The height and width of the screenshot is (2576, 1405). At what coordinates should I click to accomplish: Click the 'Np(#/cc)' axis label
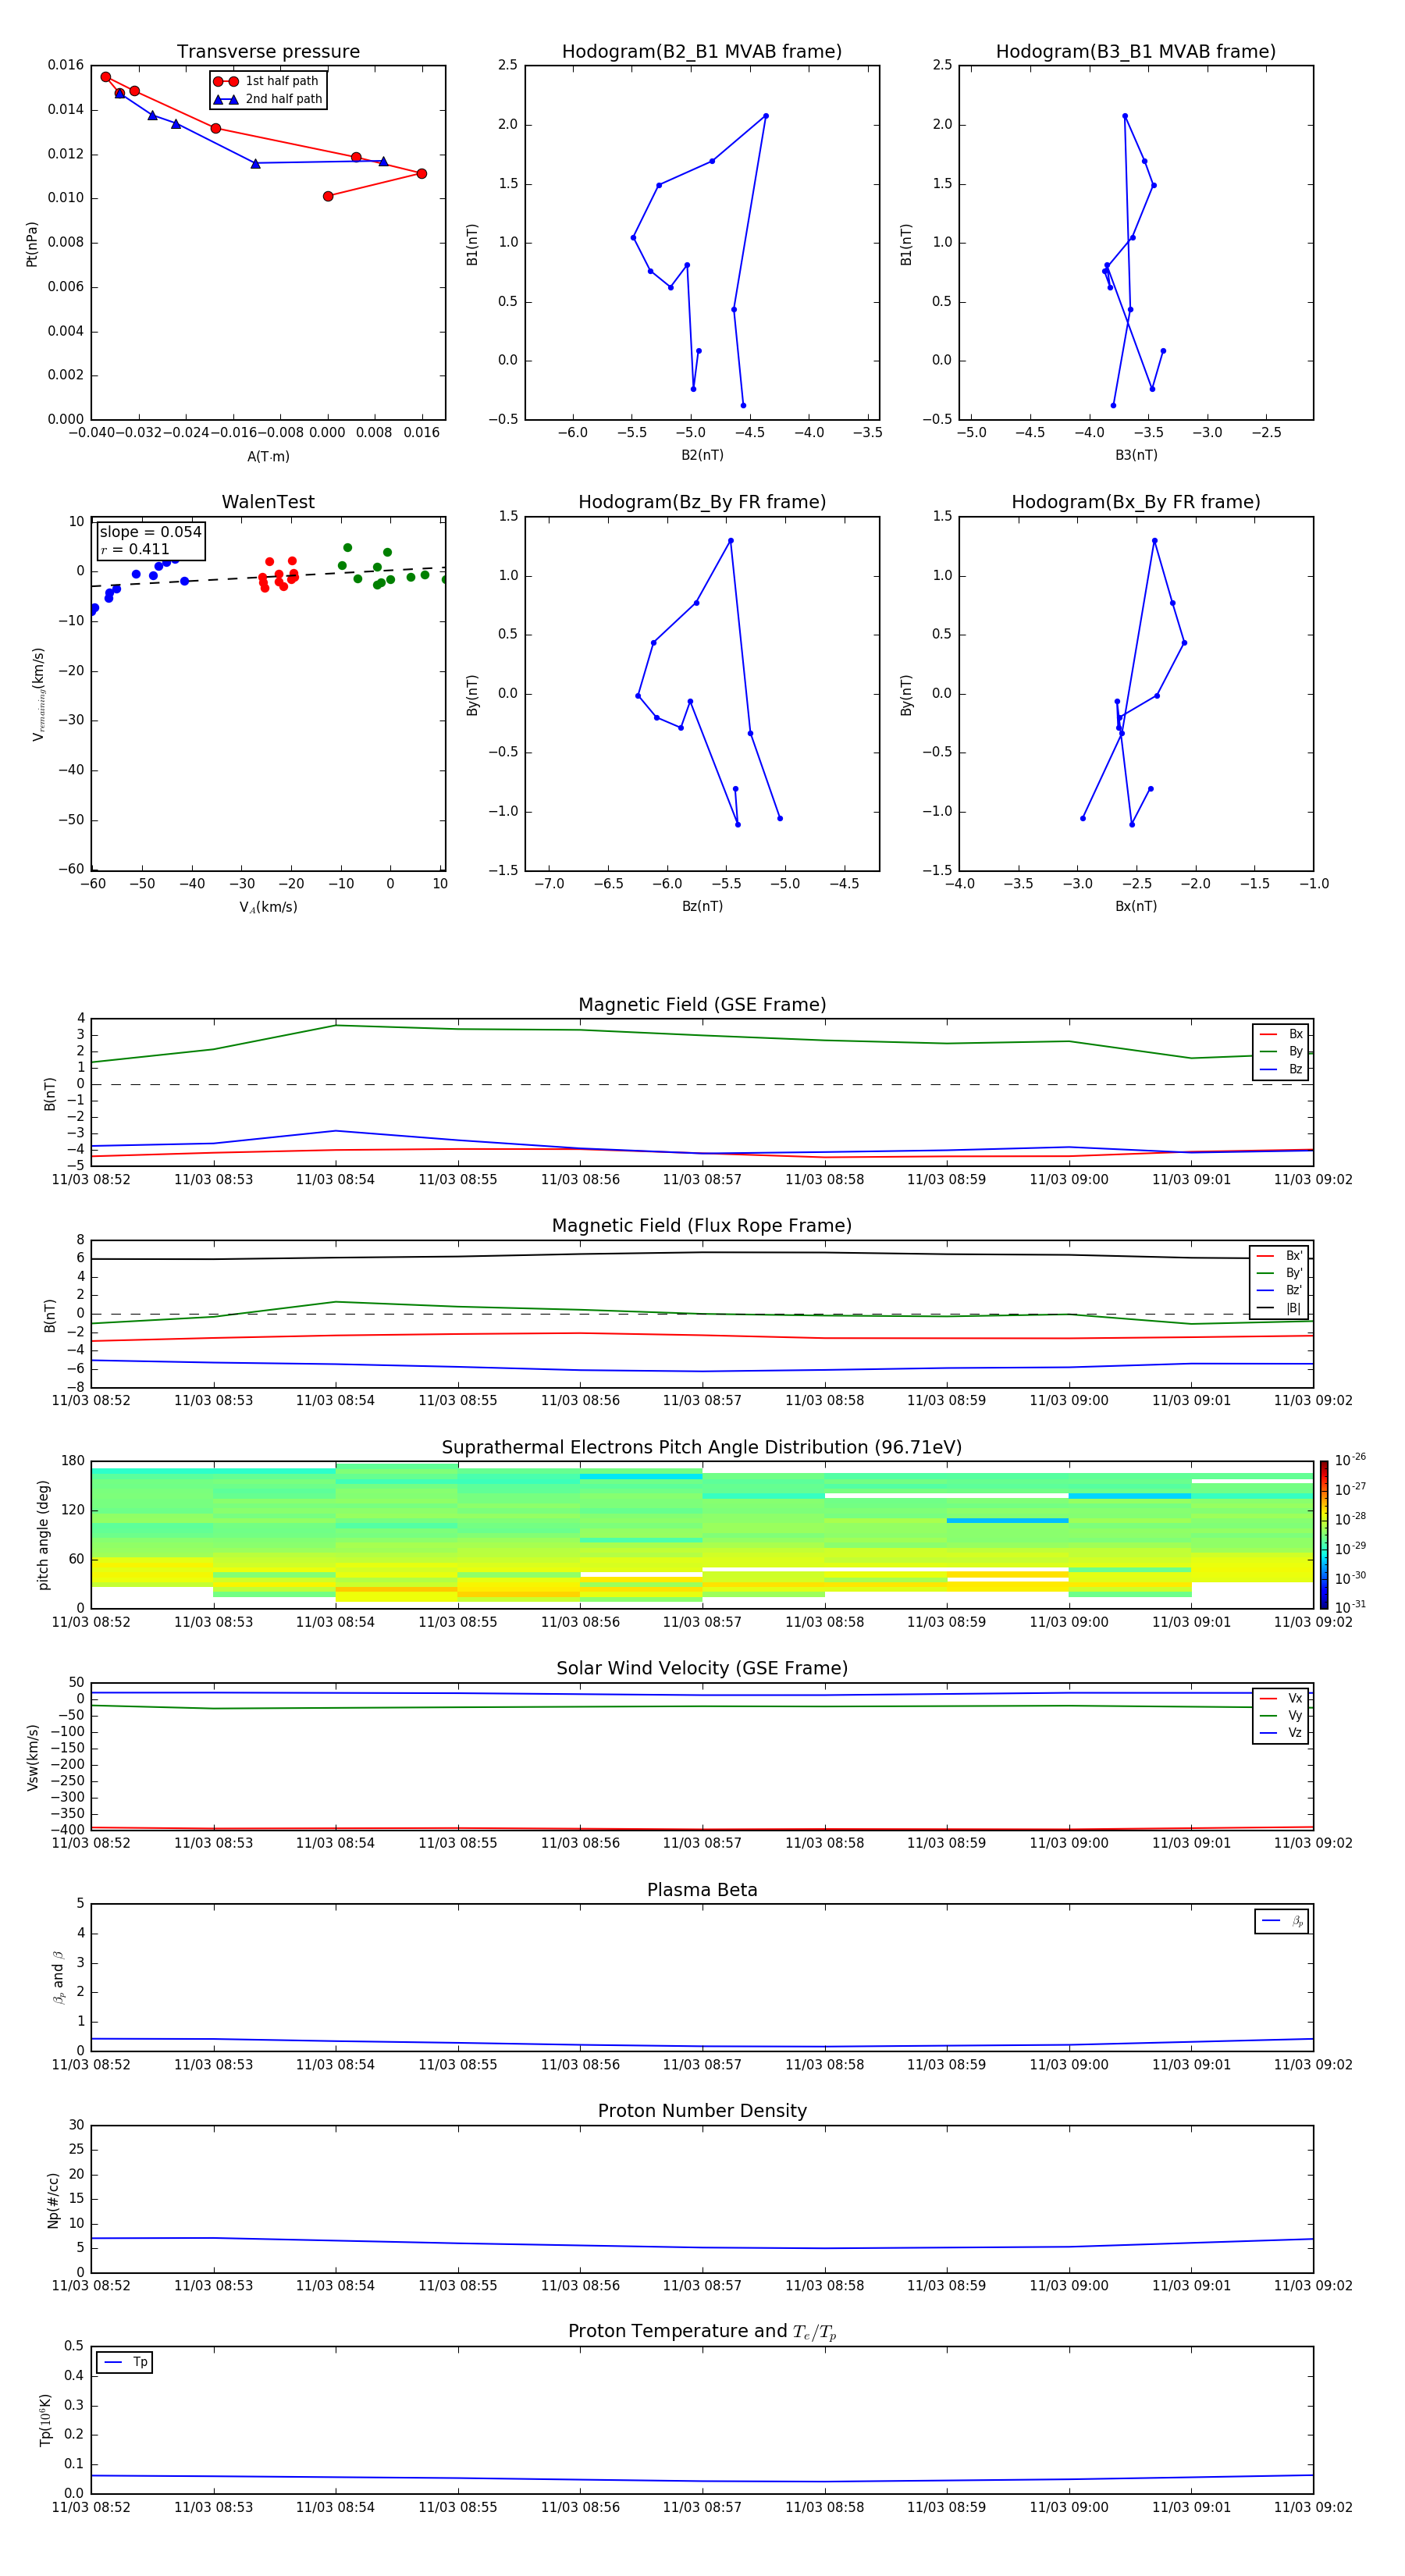tap(53, 2199)
